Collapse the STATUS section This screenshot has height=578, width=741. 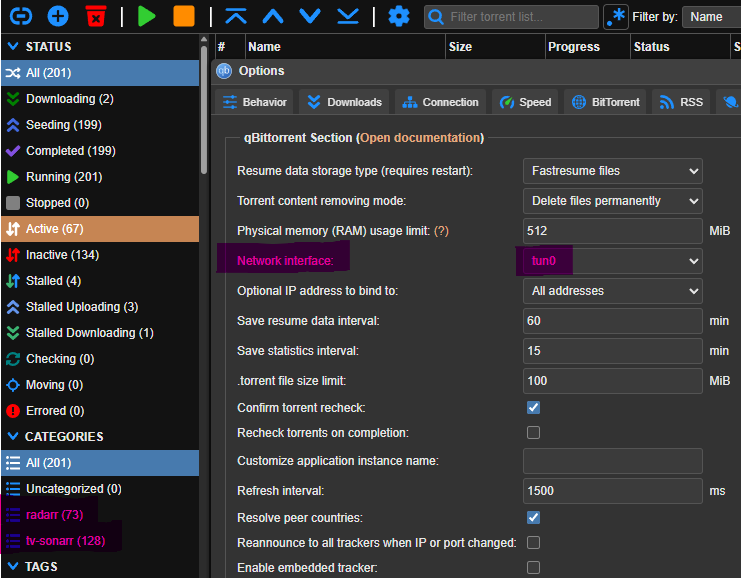point(13,46)
